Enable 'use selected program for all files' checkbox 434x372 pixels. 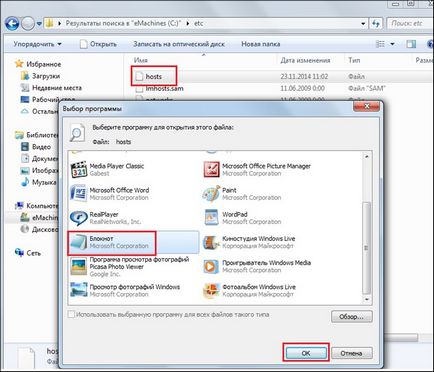(71, 314)
